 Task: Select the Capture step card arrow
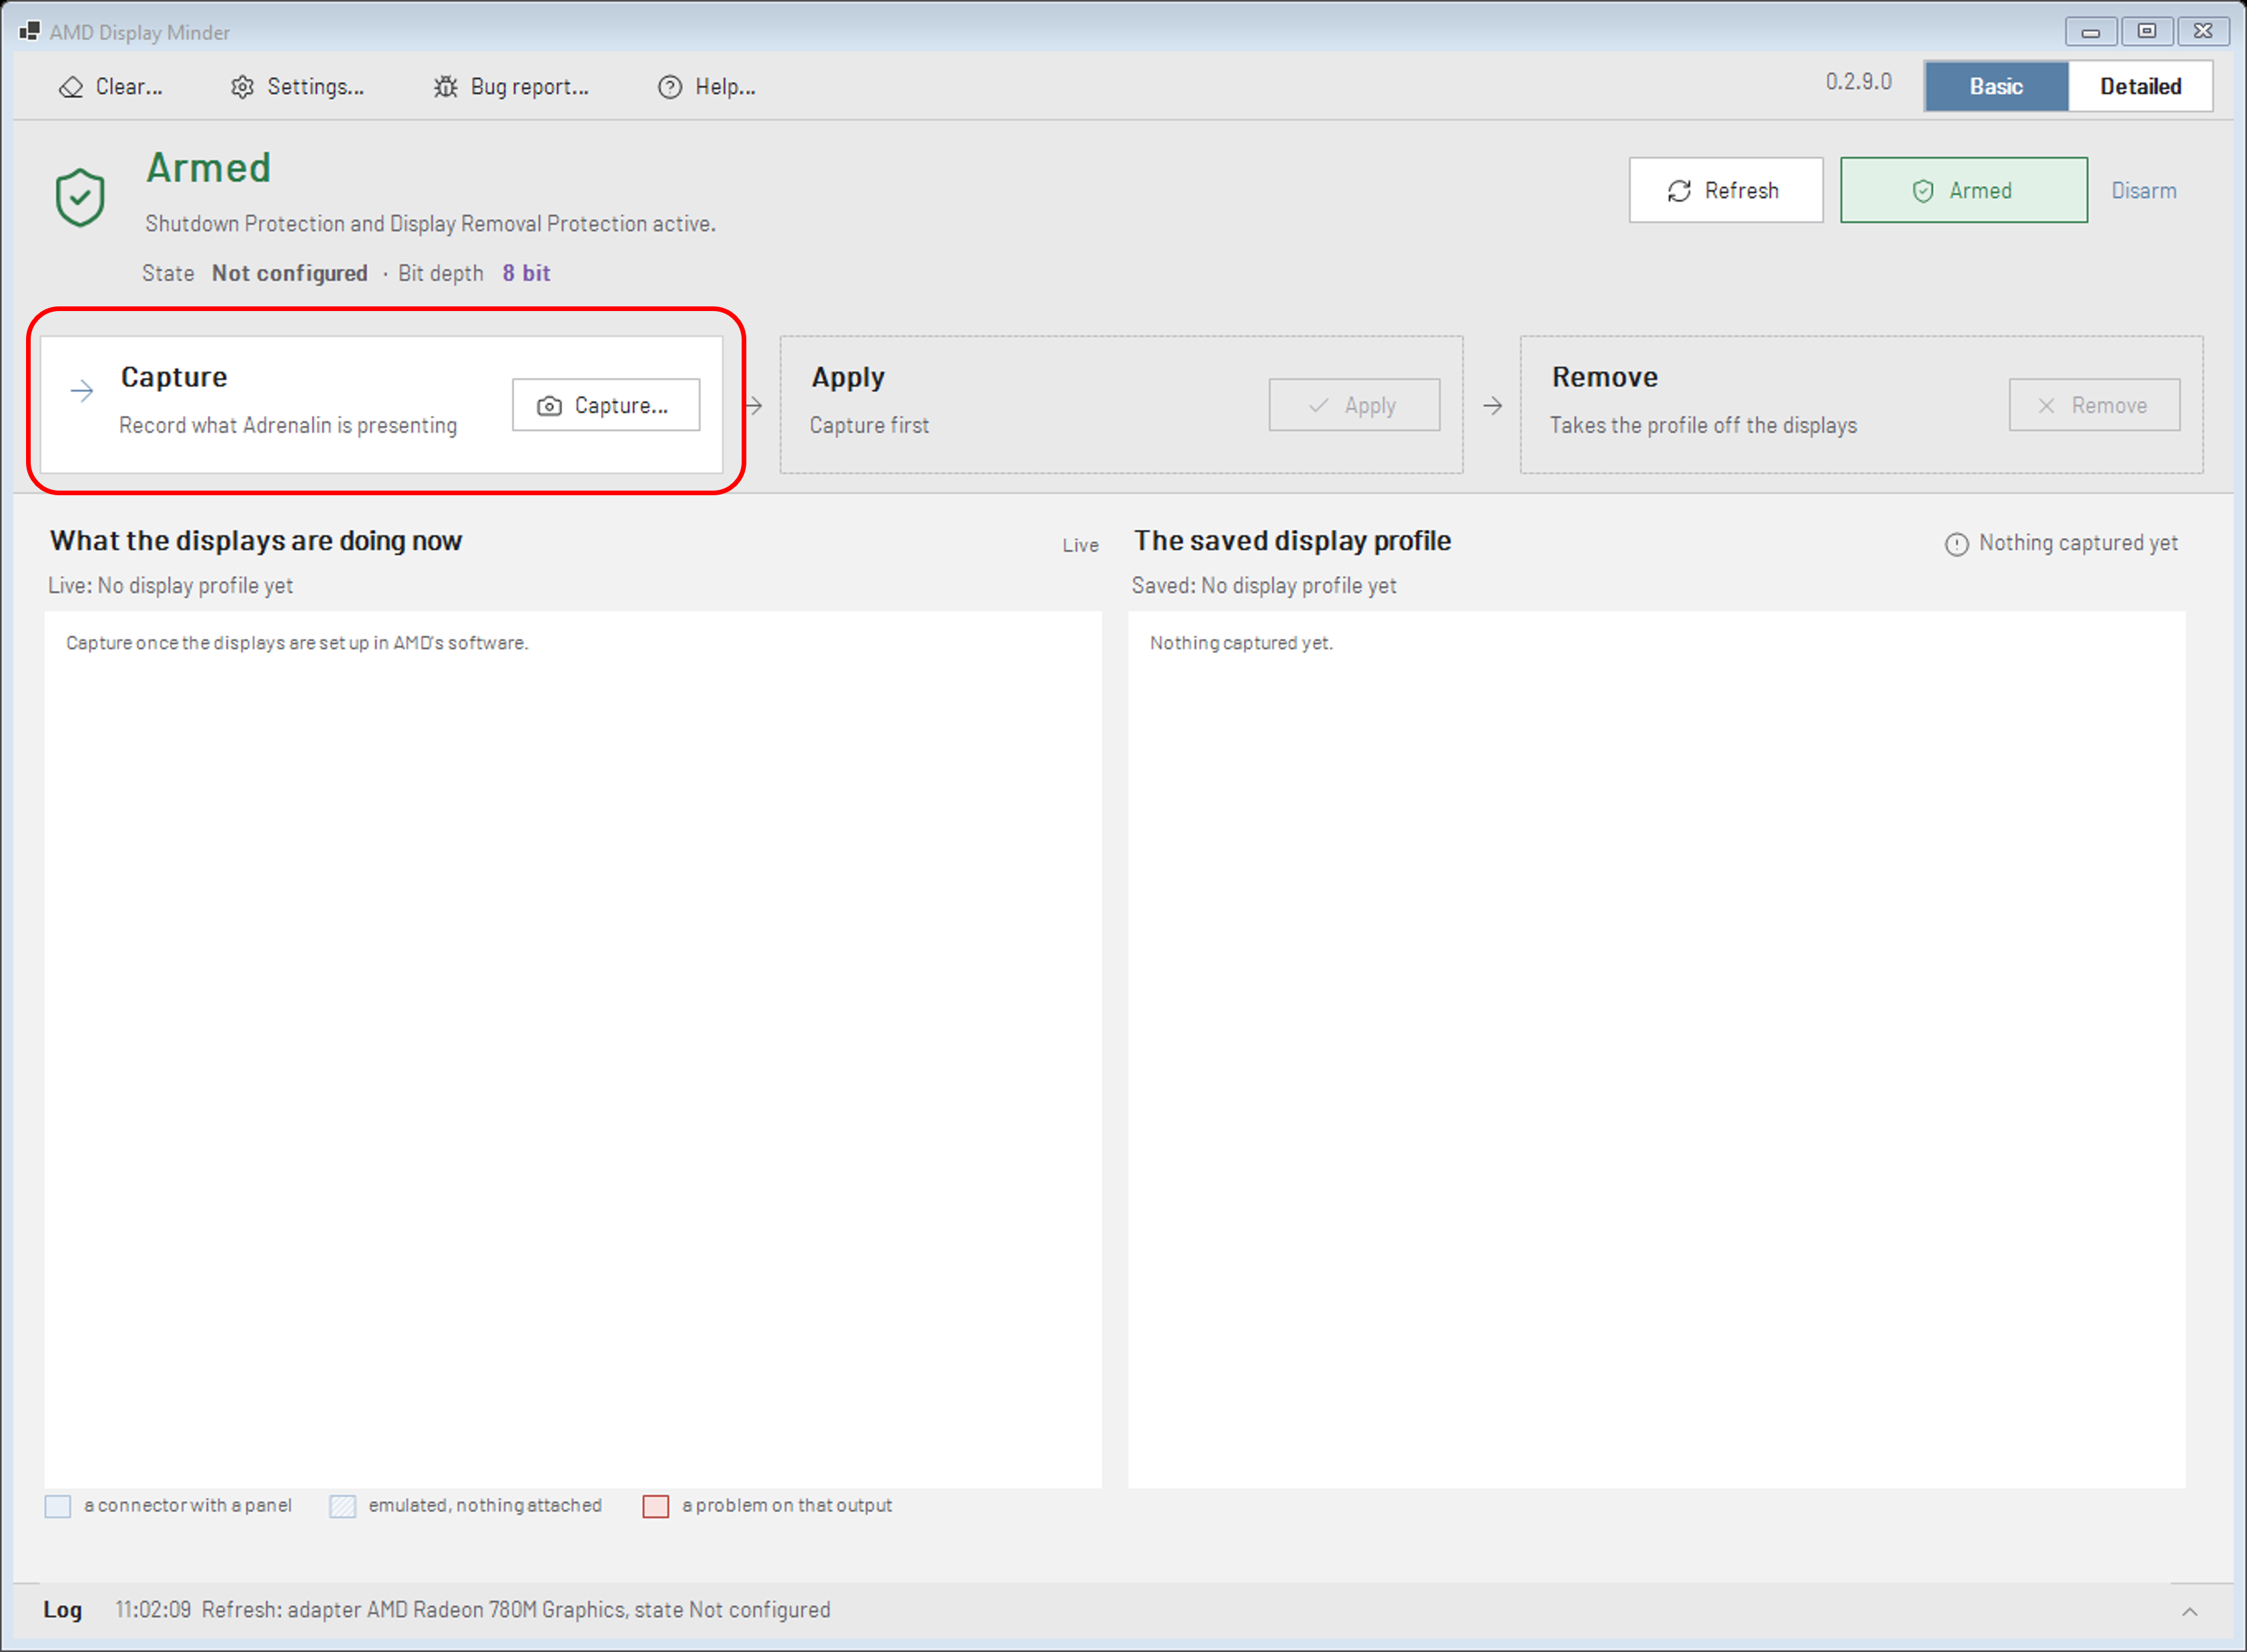(82, 390)
